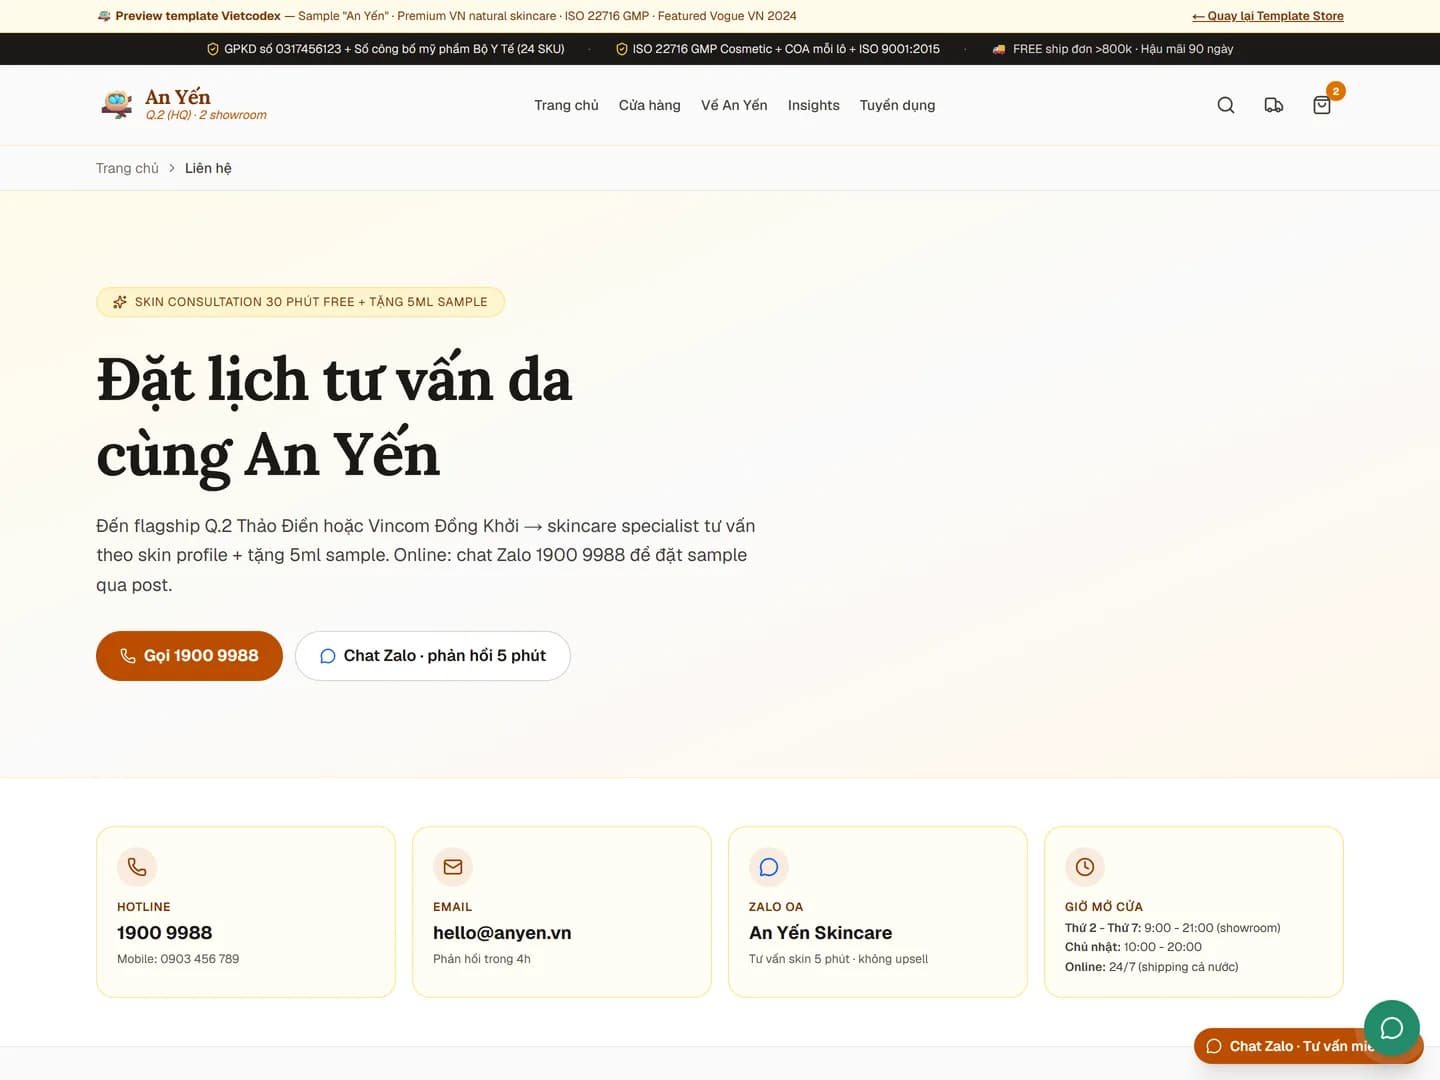Click the ZALO OA card label
1440x1080 pixels.
tap(776, 907)
